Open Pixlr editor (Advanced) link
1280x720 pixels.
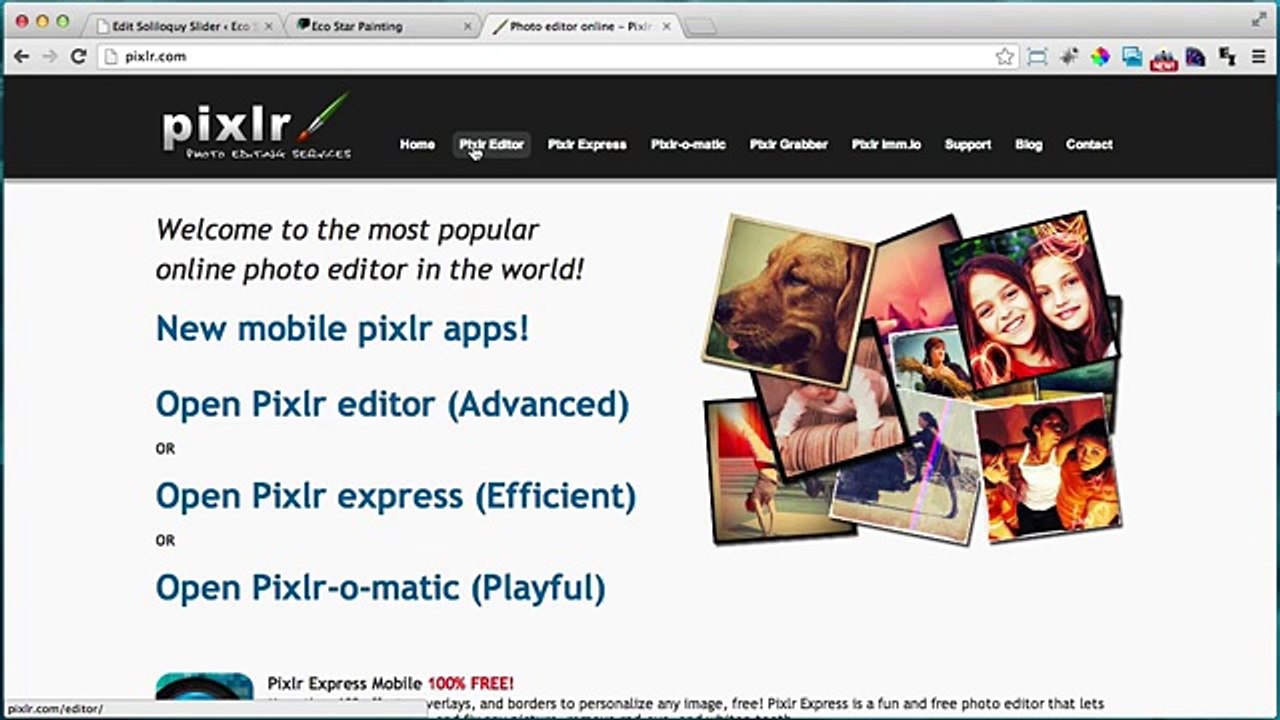(x=392, y=404)
